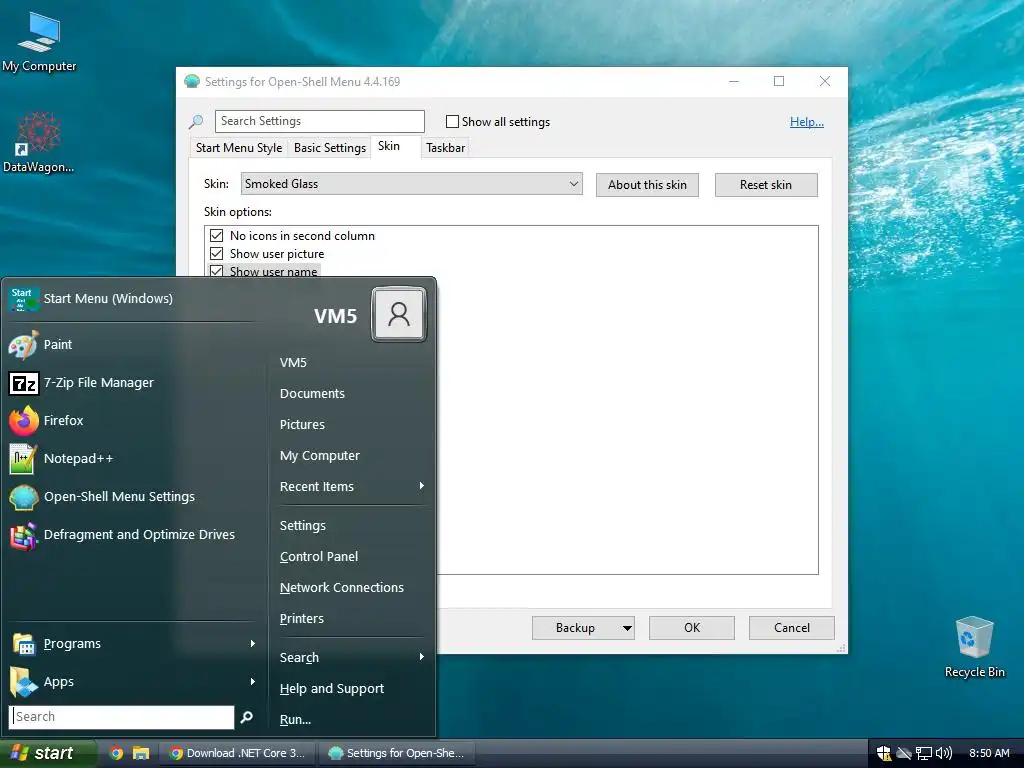Screen dimensions: 1024x768
Task: Click the network tray icon
Action: point(923,753)
